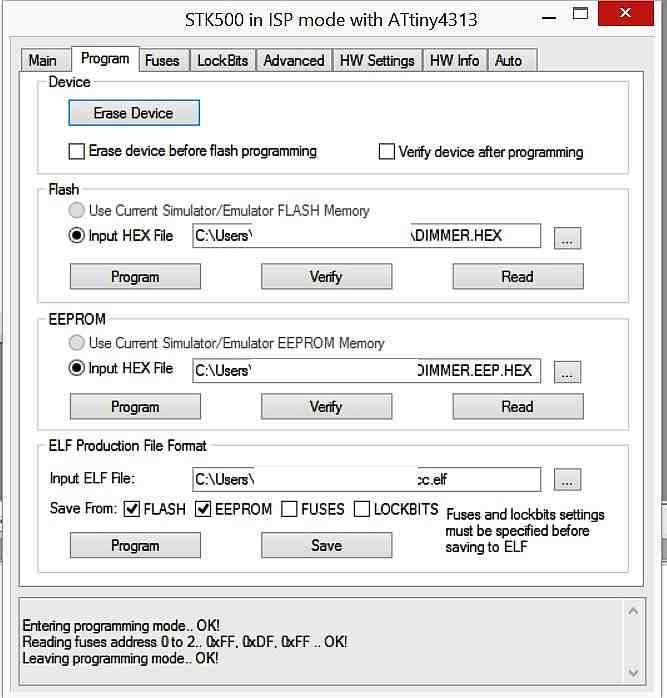This screenshot has width=667, height=698.
Task: Save the ELF production file
Action: [x=326, y=545]
